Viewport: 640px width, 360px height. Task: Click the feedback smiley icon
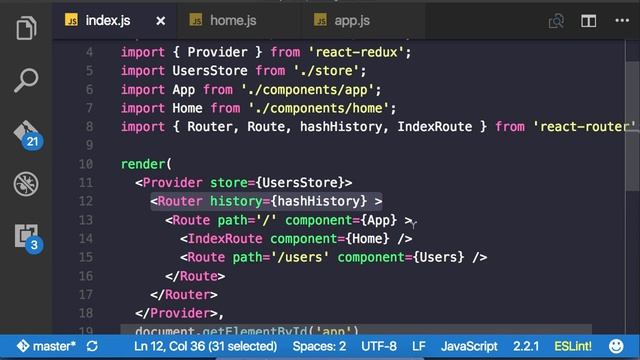click(616, 346)
